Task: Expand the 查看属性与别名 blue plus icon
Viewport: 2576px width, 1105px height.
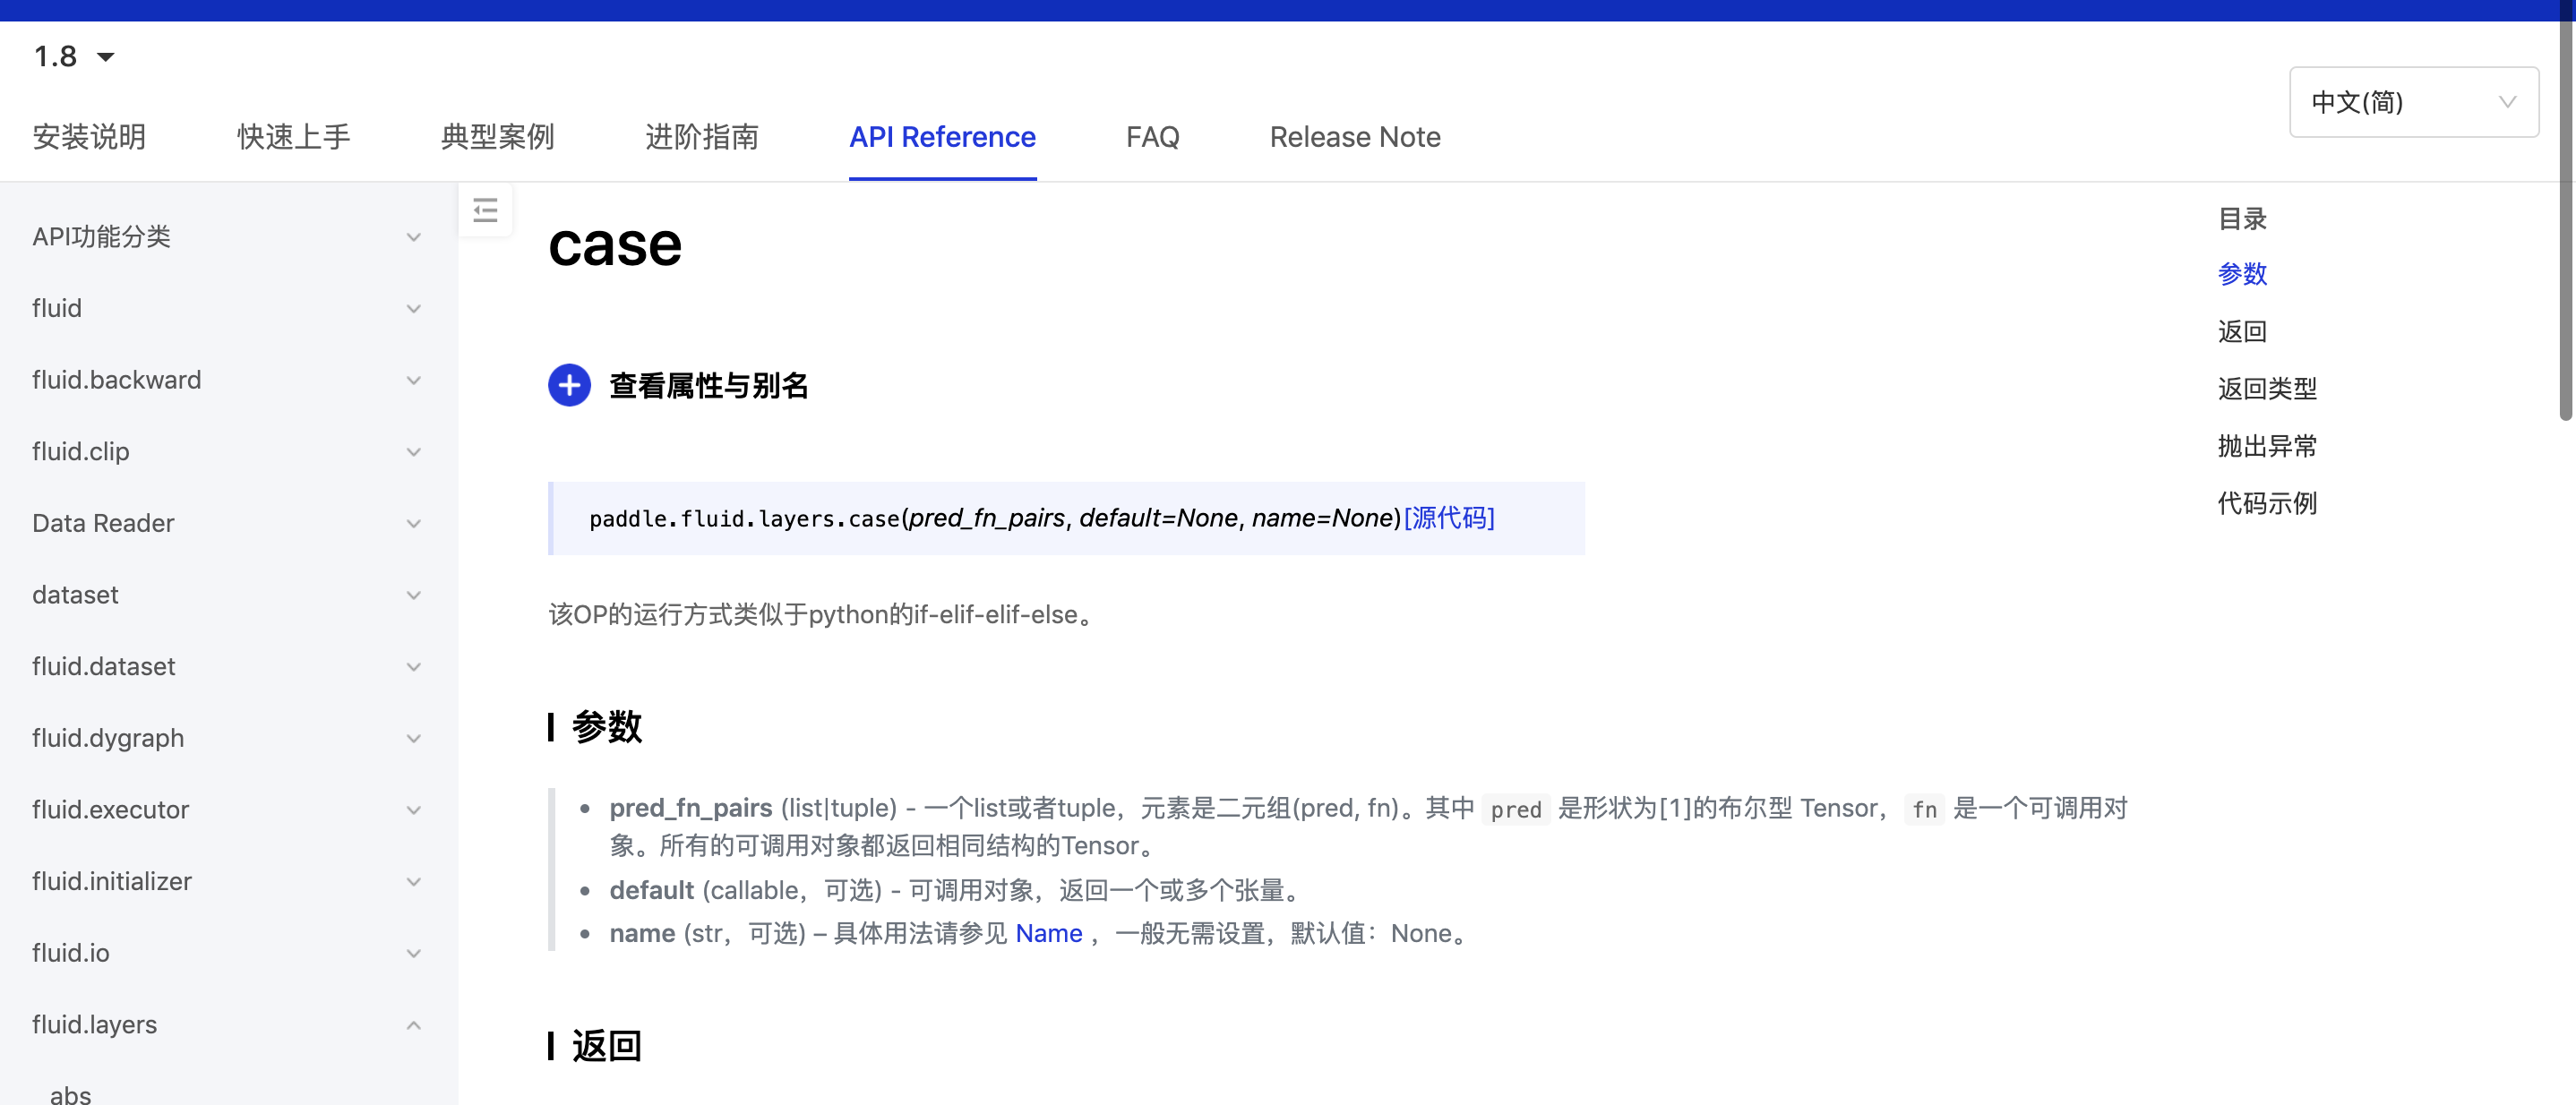Action: coord(569,385)
